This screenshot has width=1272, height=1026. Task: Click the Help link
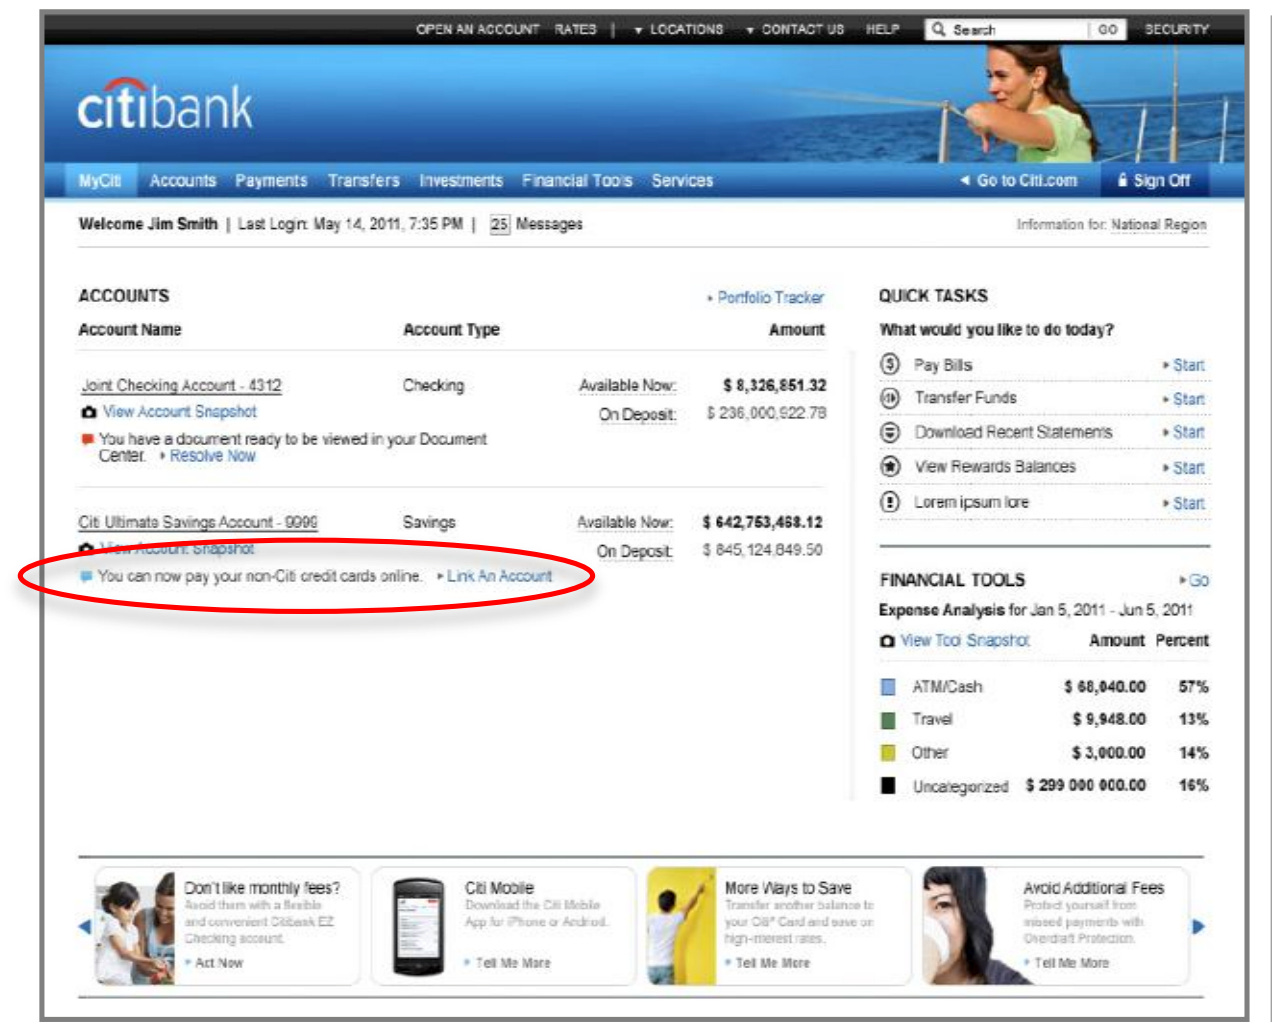[x=882, y=29]
